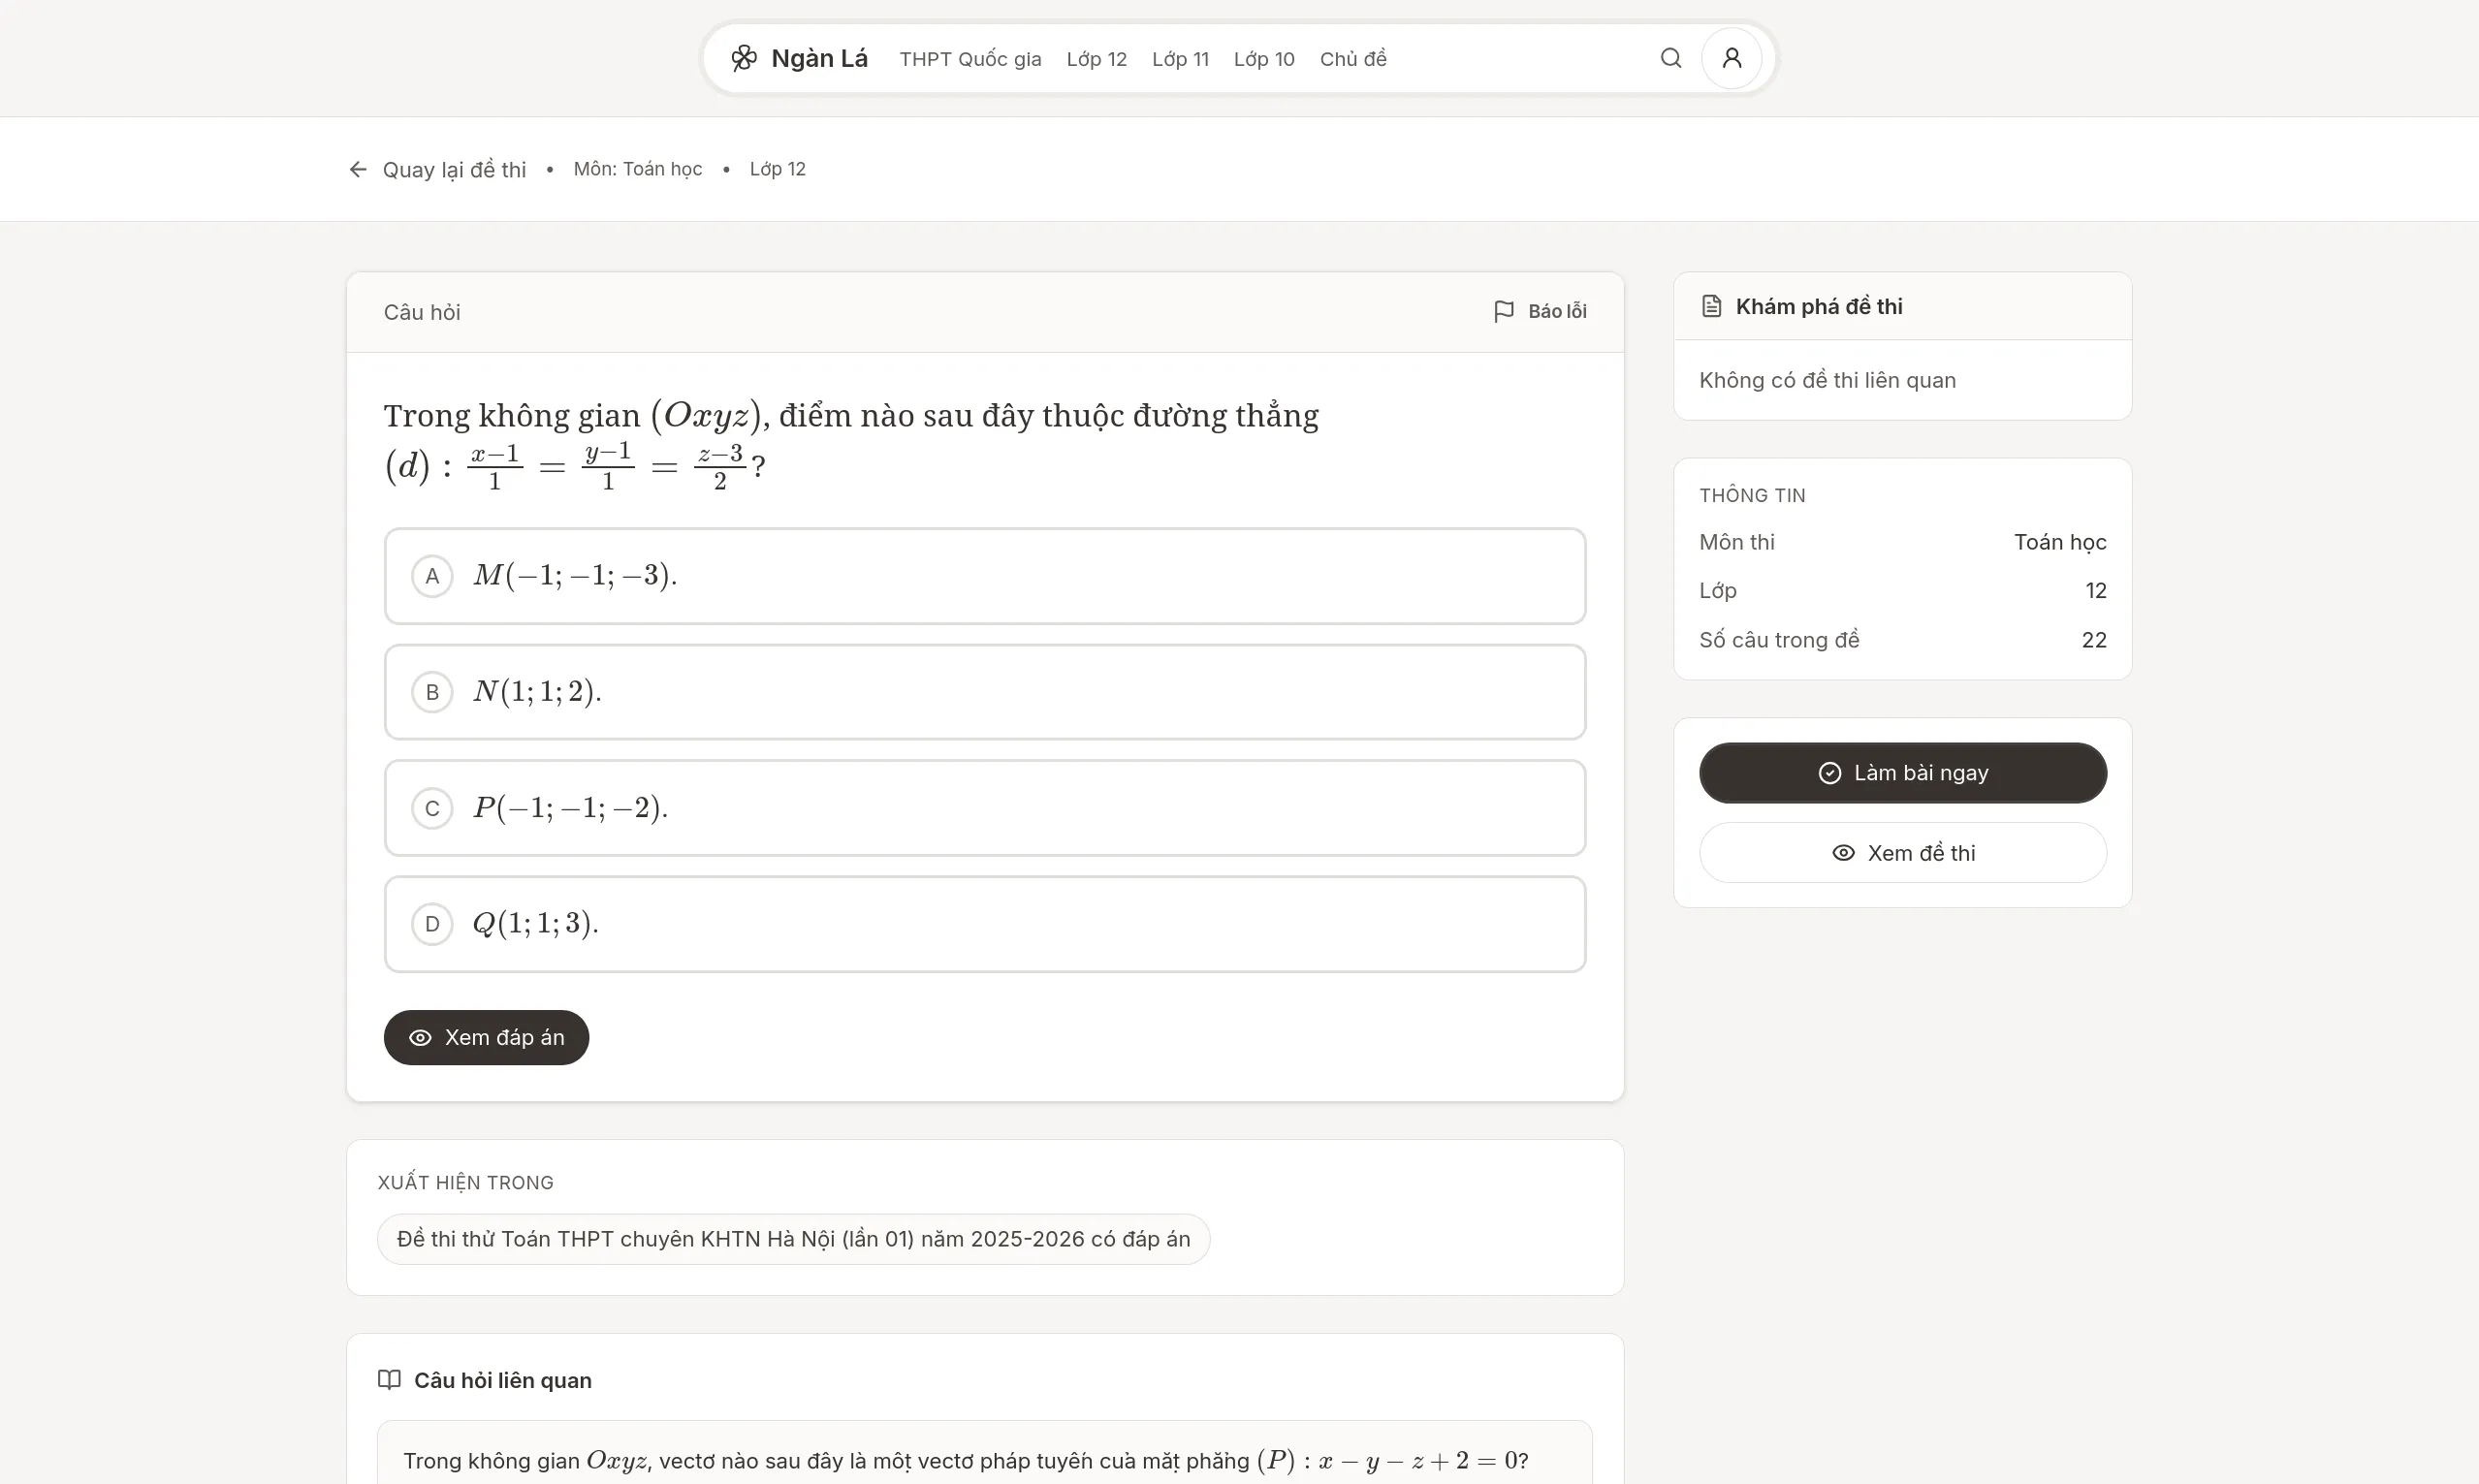Click the book icon beside Câu hỏi liên quan

pyautogui.click(x=389, y=1379)
